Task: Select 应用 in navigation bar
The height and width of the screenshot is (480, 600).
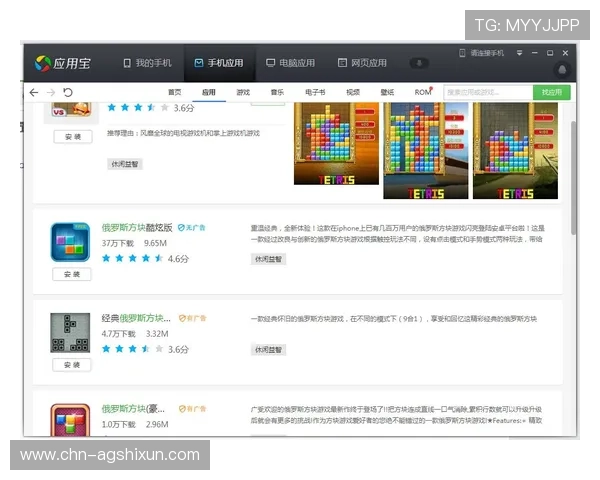Action: pos(209,92)
